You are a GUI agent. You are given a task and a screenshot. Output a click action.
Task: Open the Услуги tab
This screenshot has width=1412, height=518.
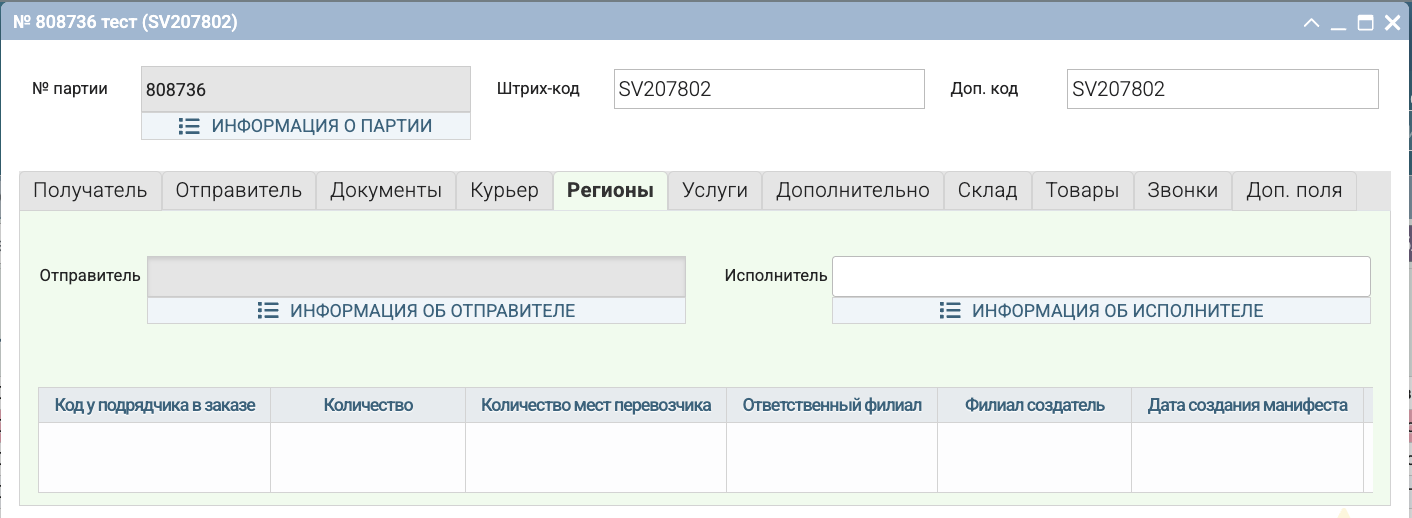[x=715, y=190]
